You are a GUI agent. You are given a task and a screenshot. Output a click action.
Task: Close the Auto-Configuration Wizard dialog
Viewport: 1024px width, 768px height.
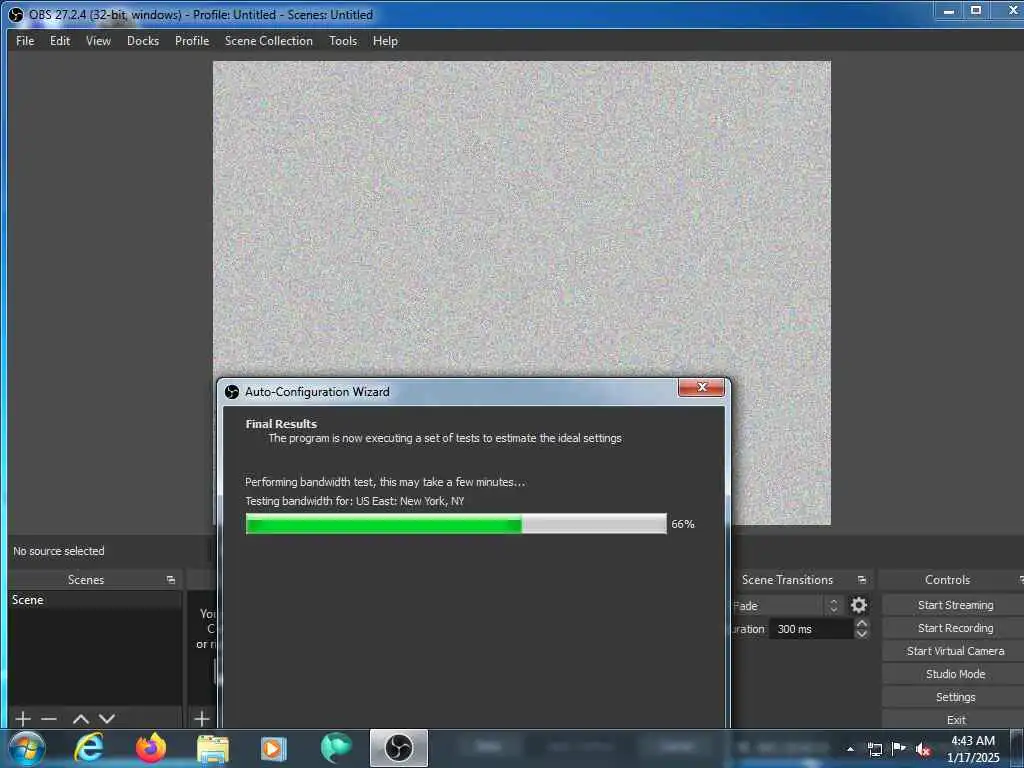(x=701, y=387)
